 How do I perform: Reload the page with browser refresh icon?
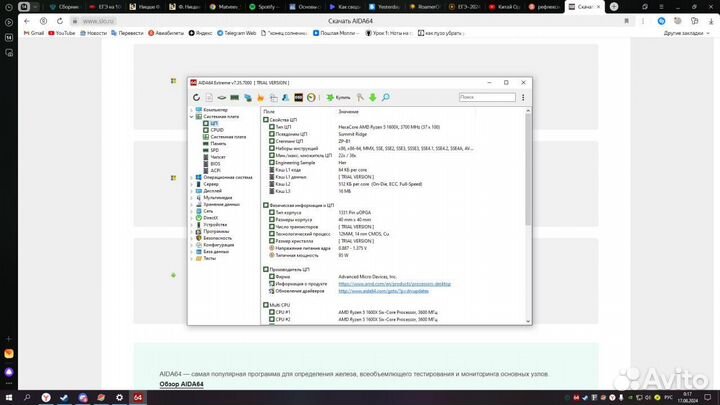pyautogui.click(x=60, y=21)
